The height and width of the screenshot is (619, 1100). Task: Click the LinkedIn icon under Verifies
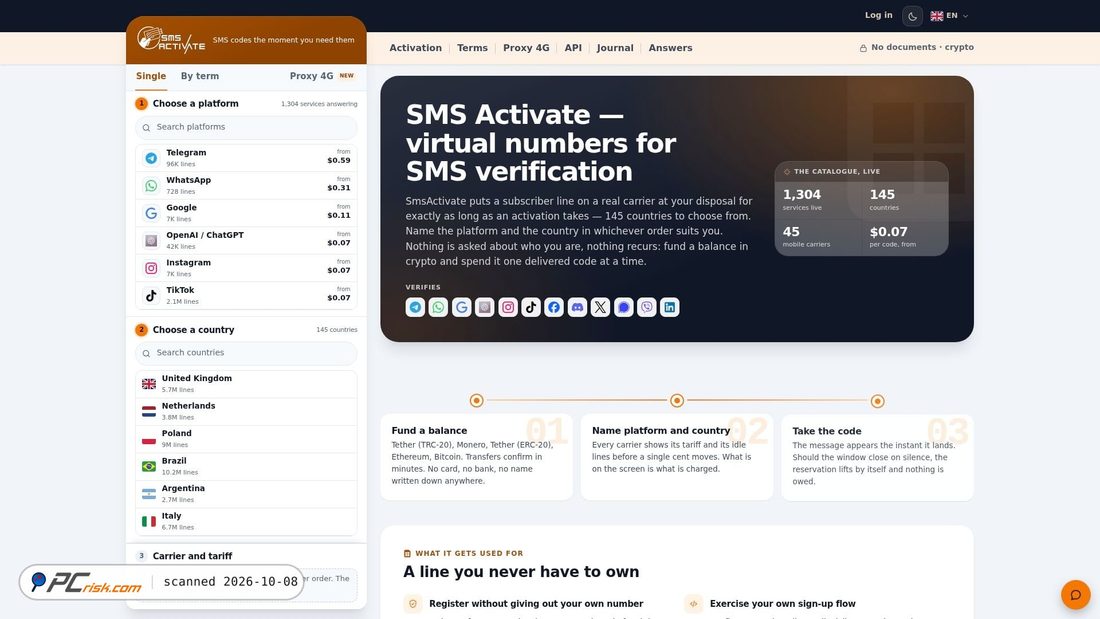coord(670,307)
